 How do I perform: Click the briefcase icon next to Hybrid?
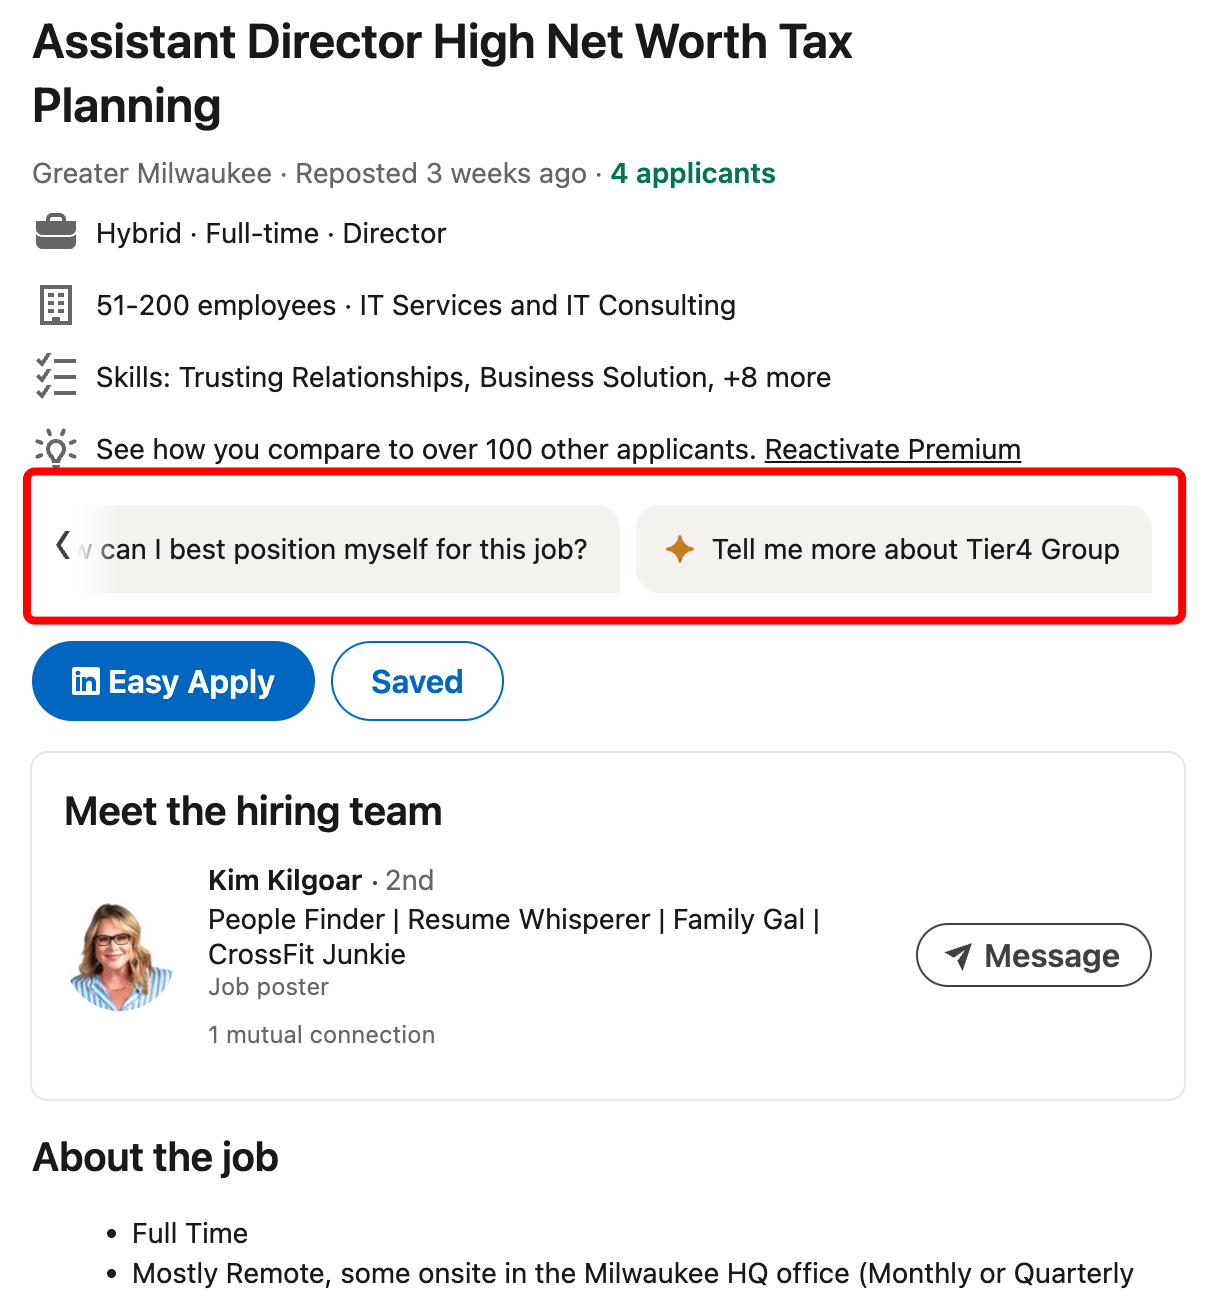[55, 231]
